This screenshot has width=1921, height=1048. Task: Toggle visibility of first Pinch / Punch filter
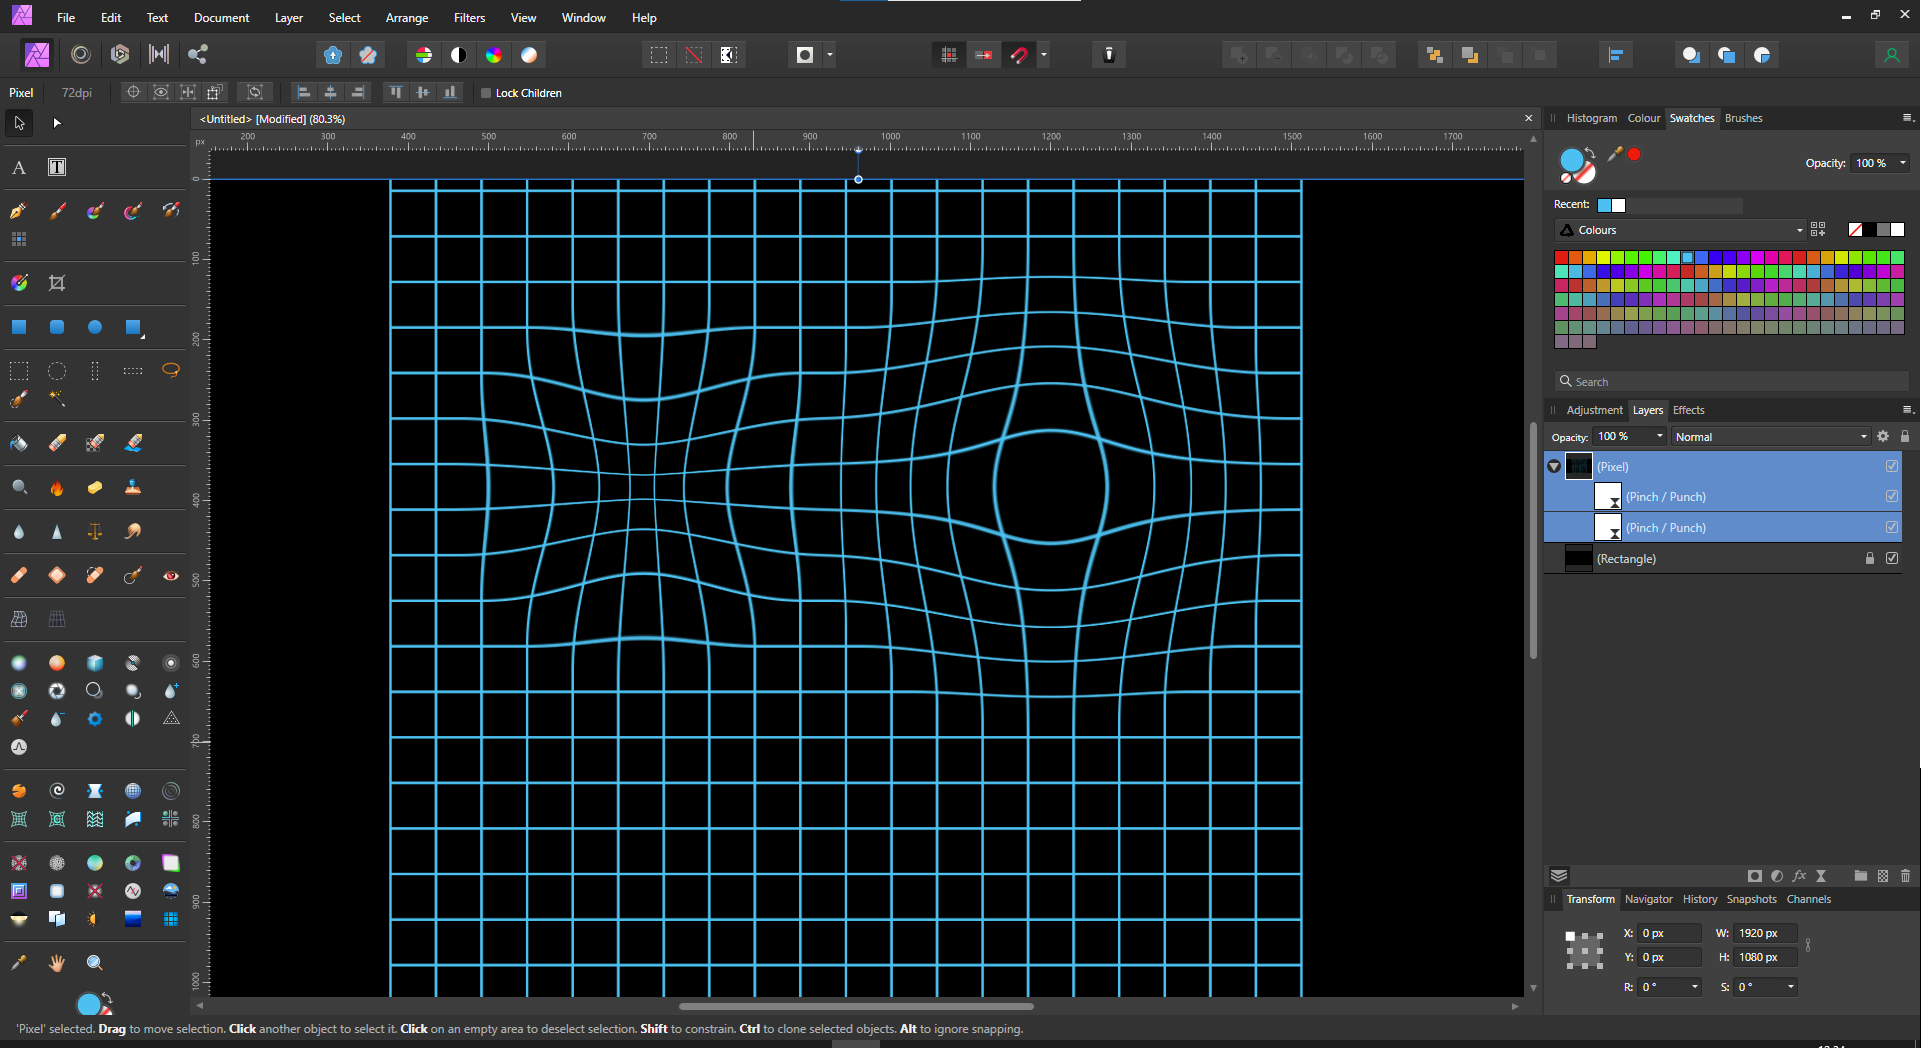1892,496
